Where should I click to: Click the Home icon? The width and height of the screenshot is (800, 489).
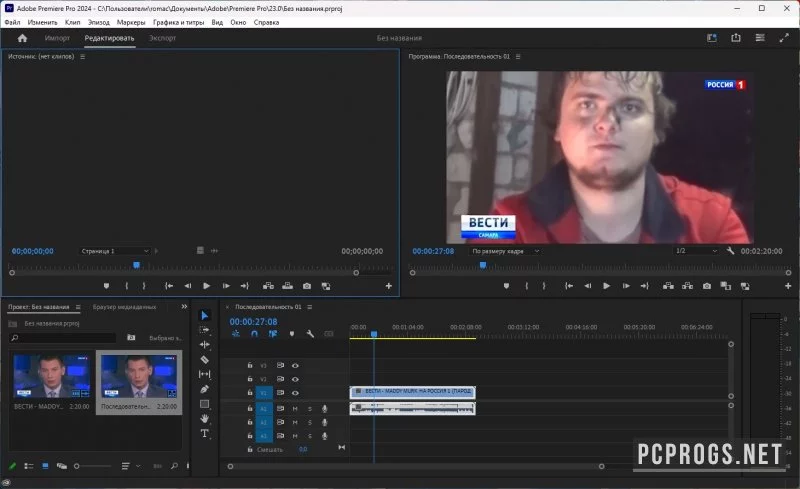[22, 38]
